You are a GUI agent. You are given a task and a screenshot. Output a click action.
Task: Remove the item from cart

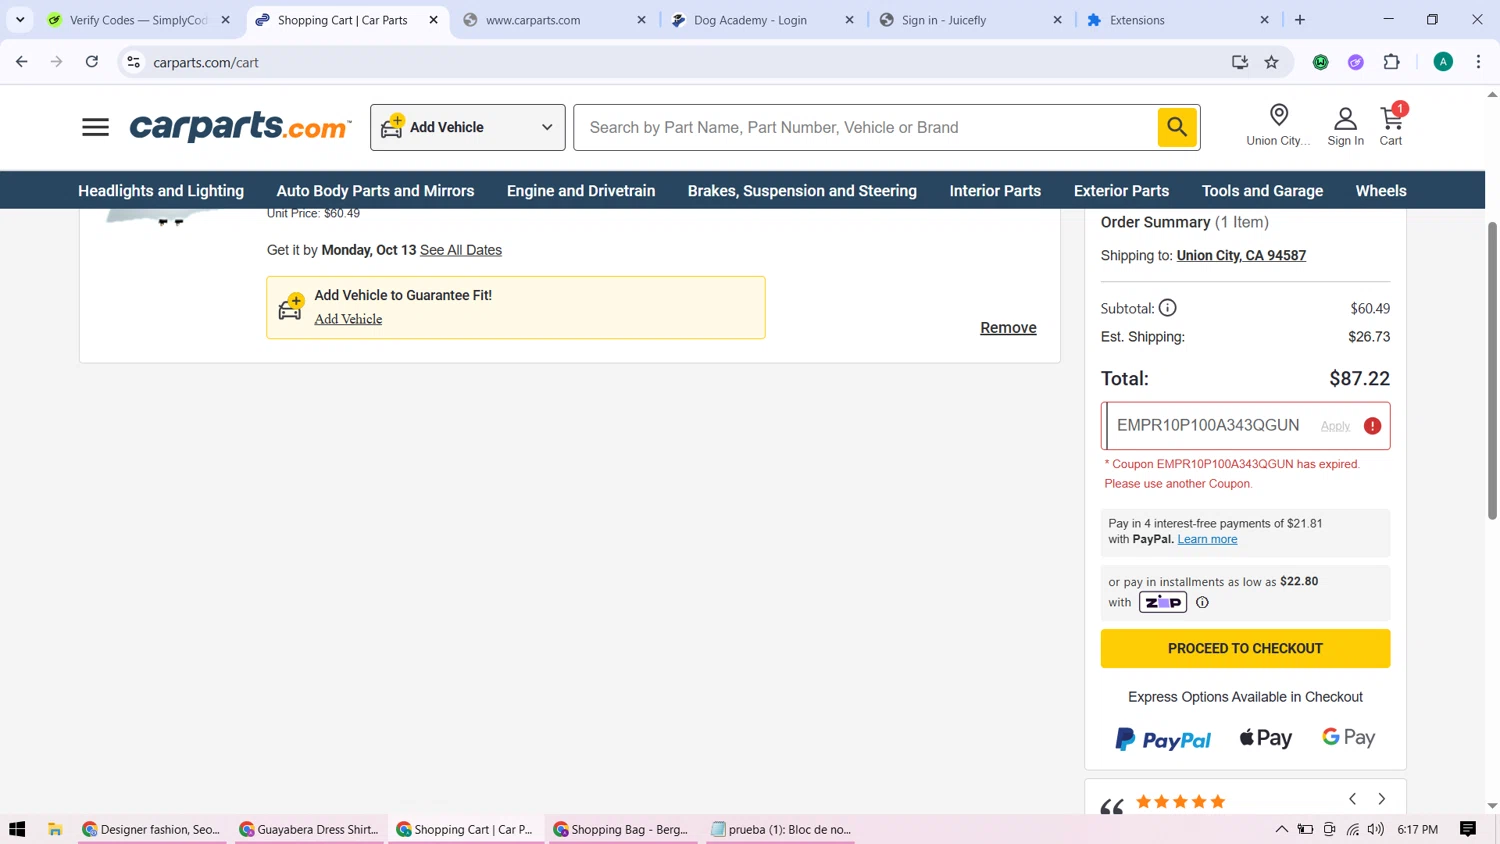pyautogui.click(x=1008, y=328)
